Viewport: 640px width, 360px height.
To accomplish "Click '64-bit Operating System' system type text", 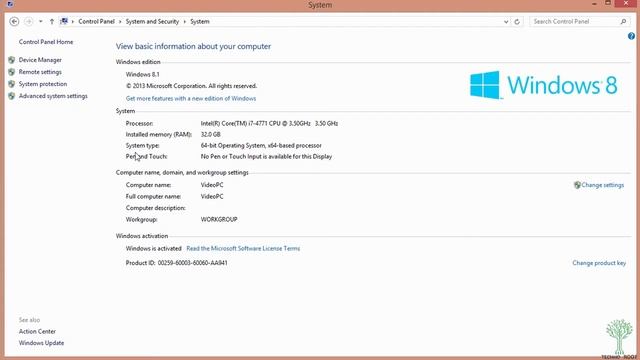I will 233,145.
